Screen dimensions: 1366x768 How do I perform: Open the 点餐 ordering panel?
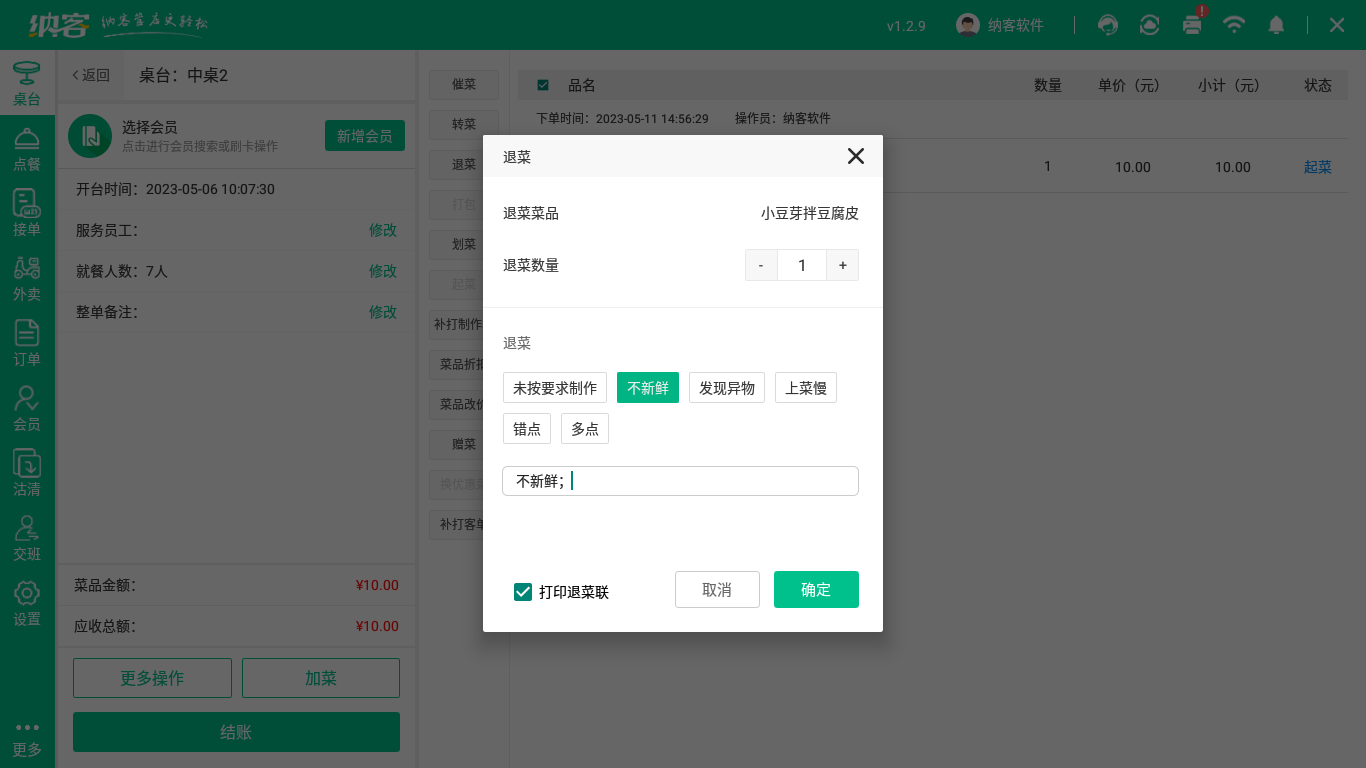(x=27, y=150)
